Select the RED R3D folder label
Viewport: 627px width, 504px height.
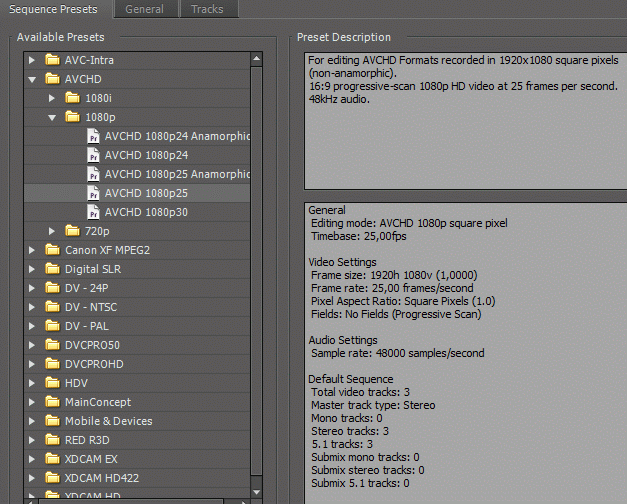tap(87, 440)
